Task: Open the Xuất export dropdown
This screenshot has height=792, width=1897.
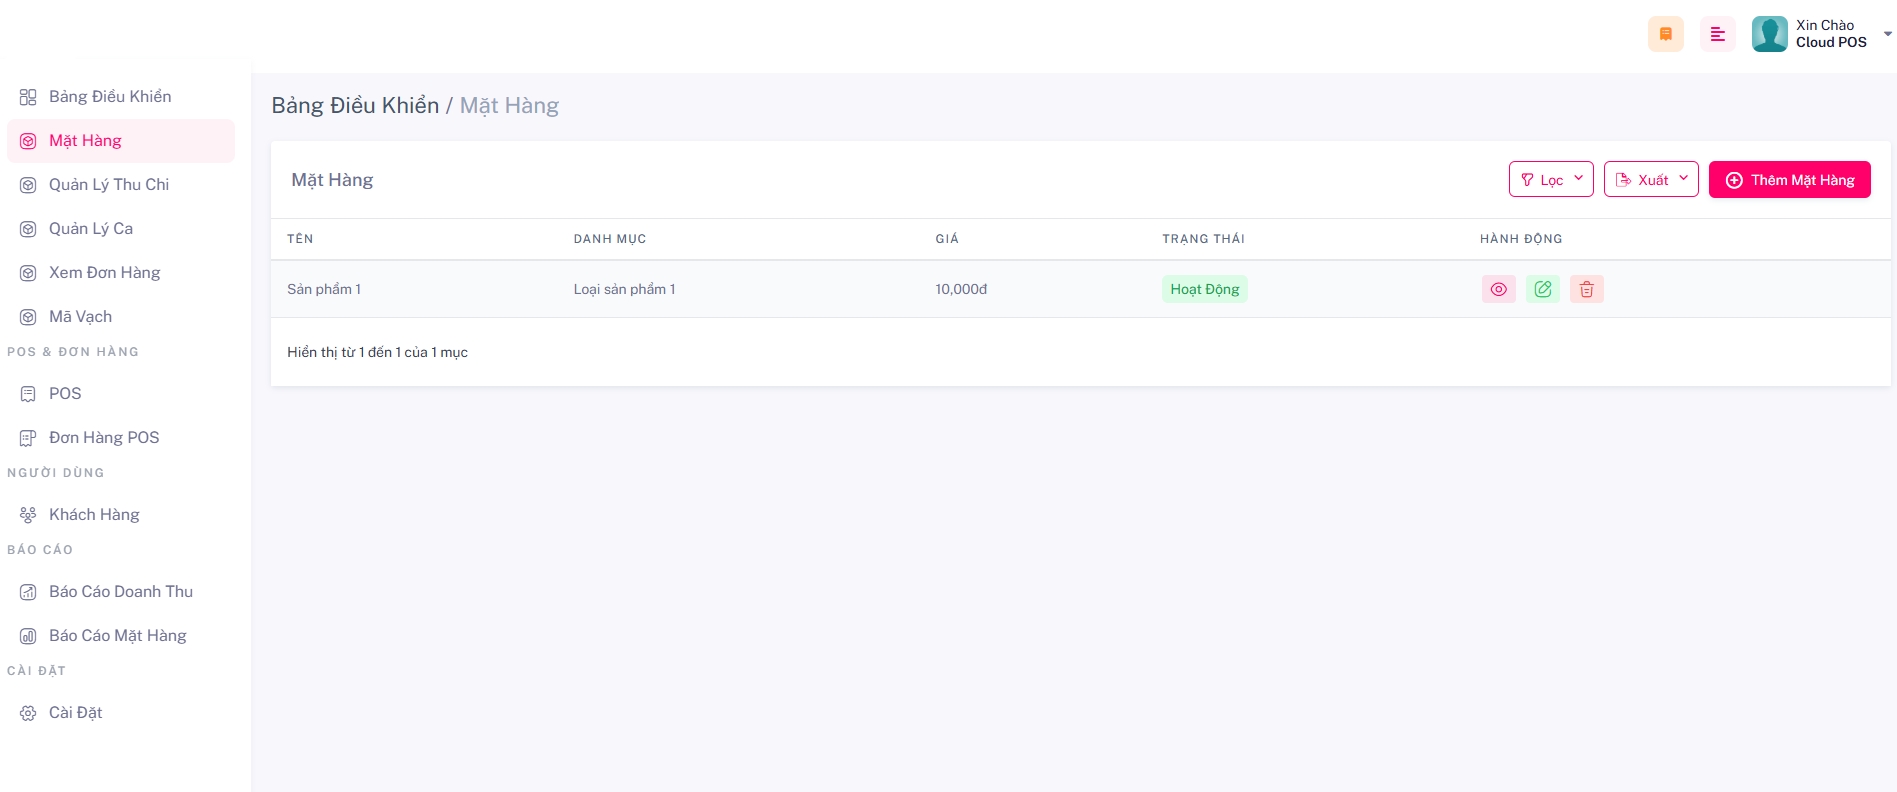Action: [x=1650, y=180]
